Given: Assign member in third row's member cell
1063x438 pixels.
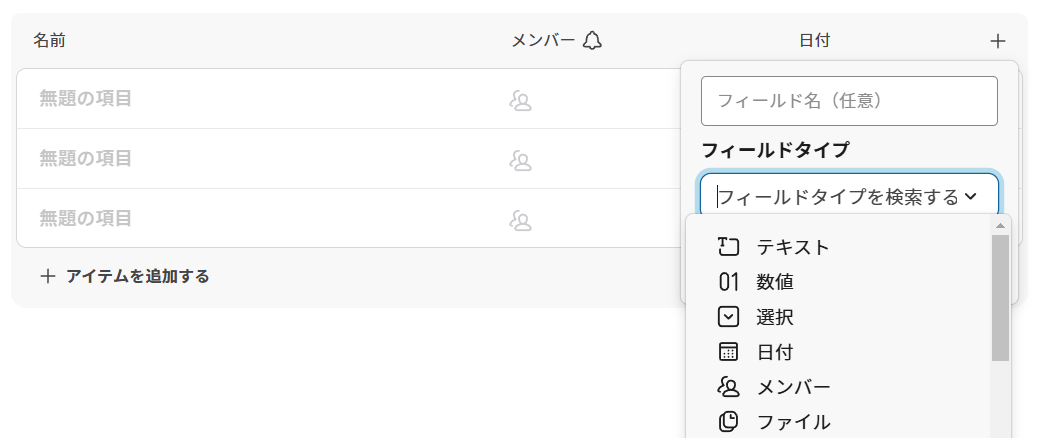Looking at the screenshot, I should point(520,220).
